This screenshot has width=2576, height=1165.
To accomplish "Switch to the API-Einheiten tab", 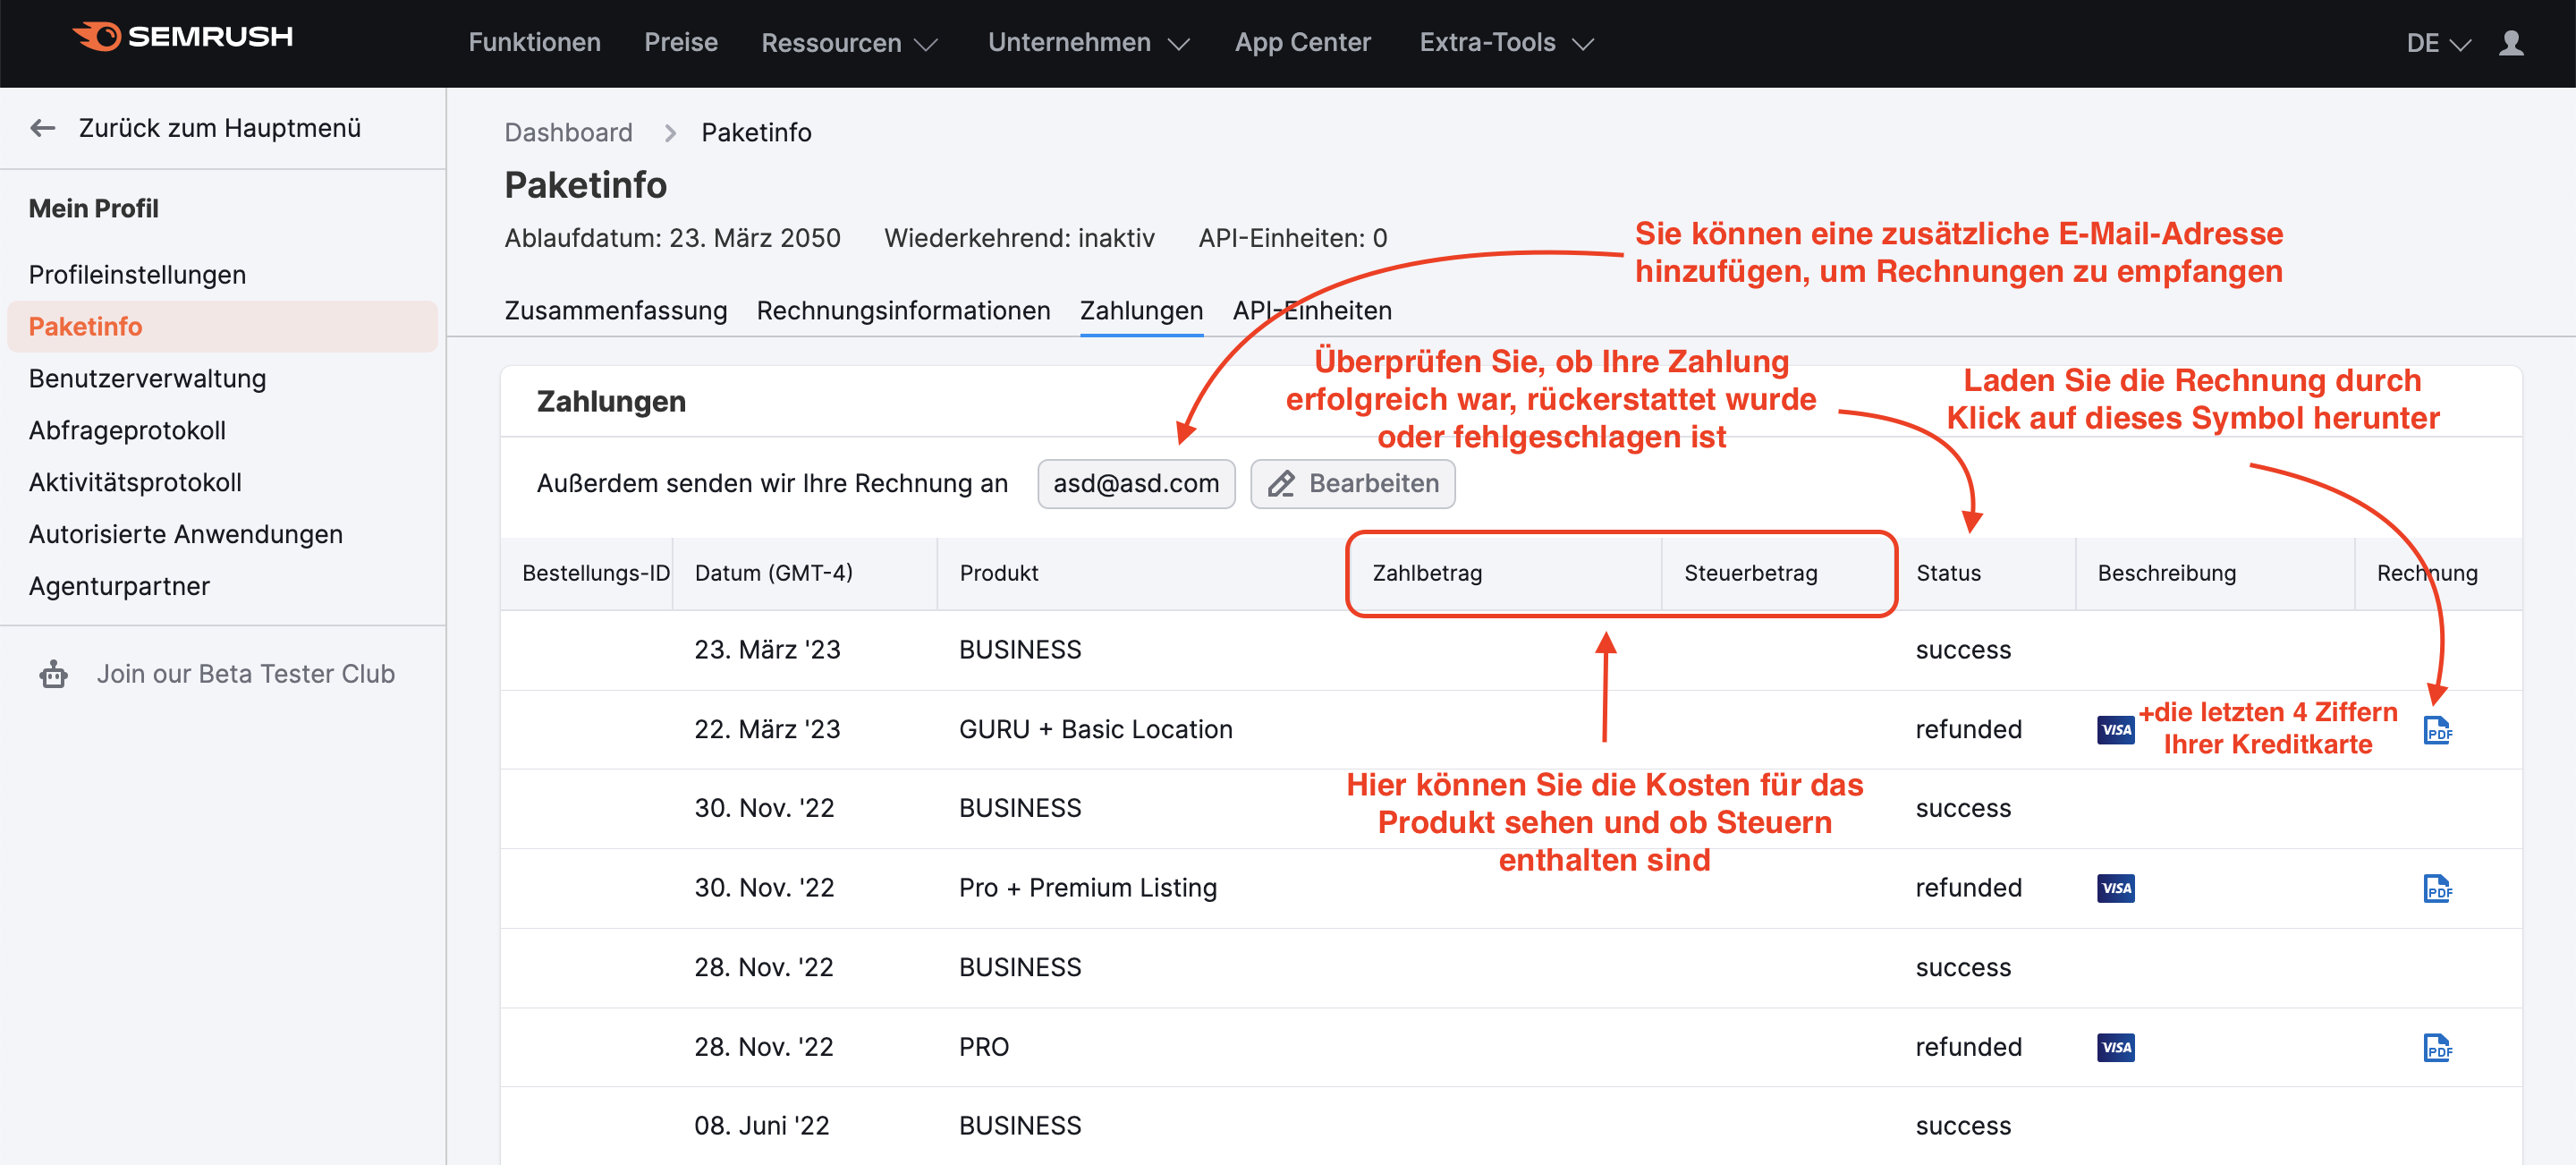I will pos(1312,310).
